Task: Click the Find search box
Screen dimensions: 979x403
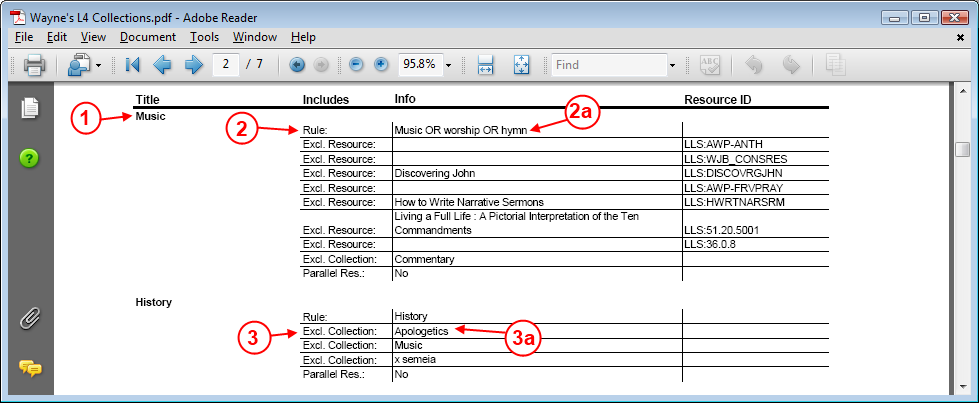Action: tap(609, 64)
